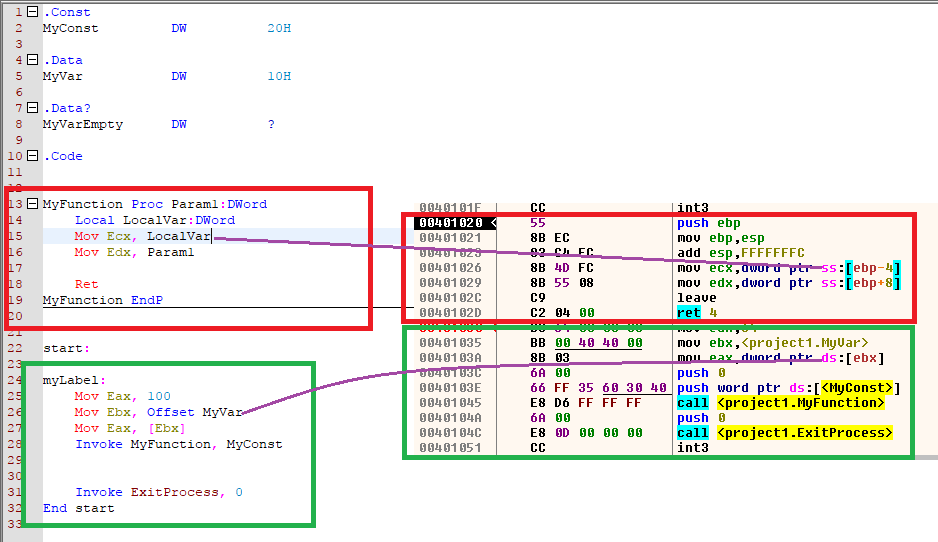Click line number 25 in the gutter
This screenshot has width=938, height=542.
pyautogui.click(x=16, y=396)
